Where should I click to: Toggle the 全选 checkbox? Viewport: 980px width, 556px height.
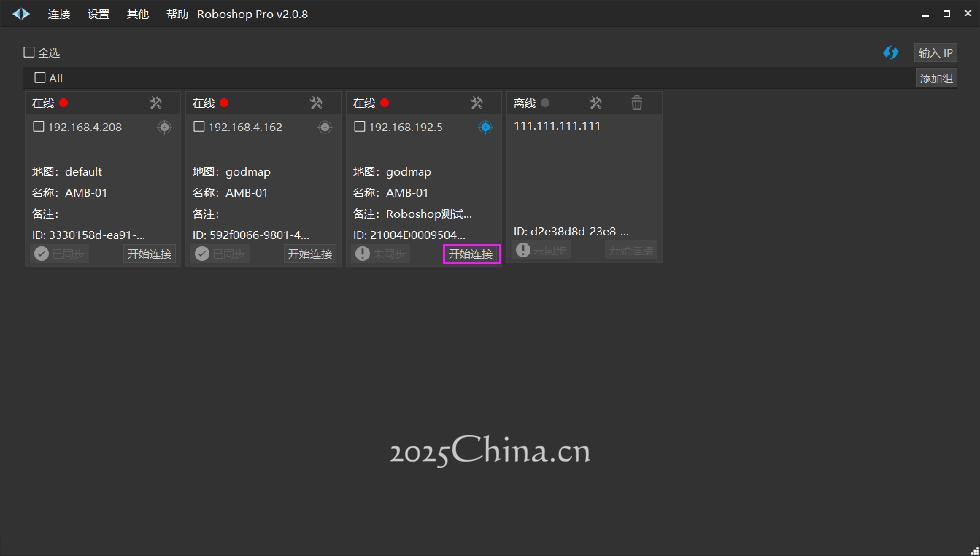29,53
